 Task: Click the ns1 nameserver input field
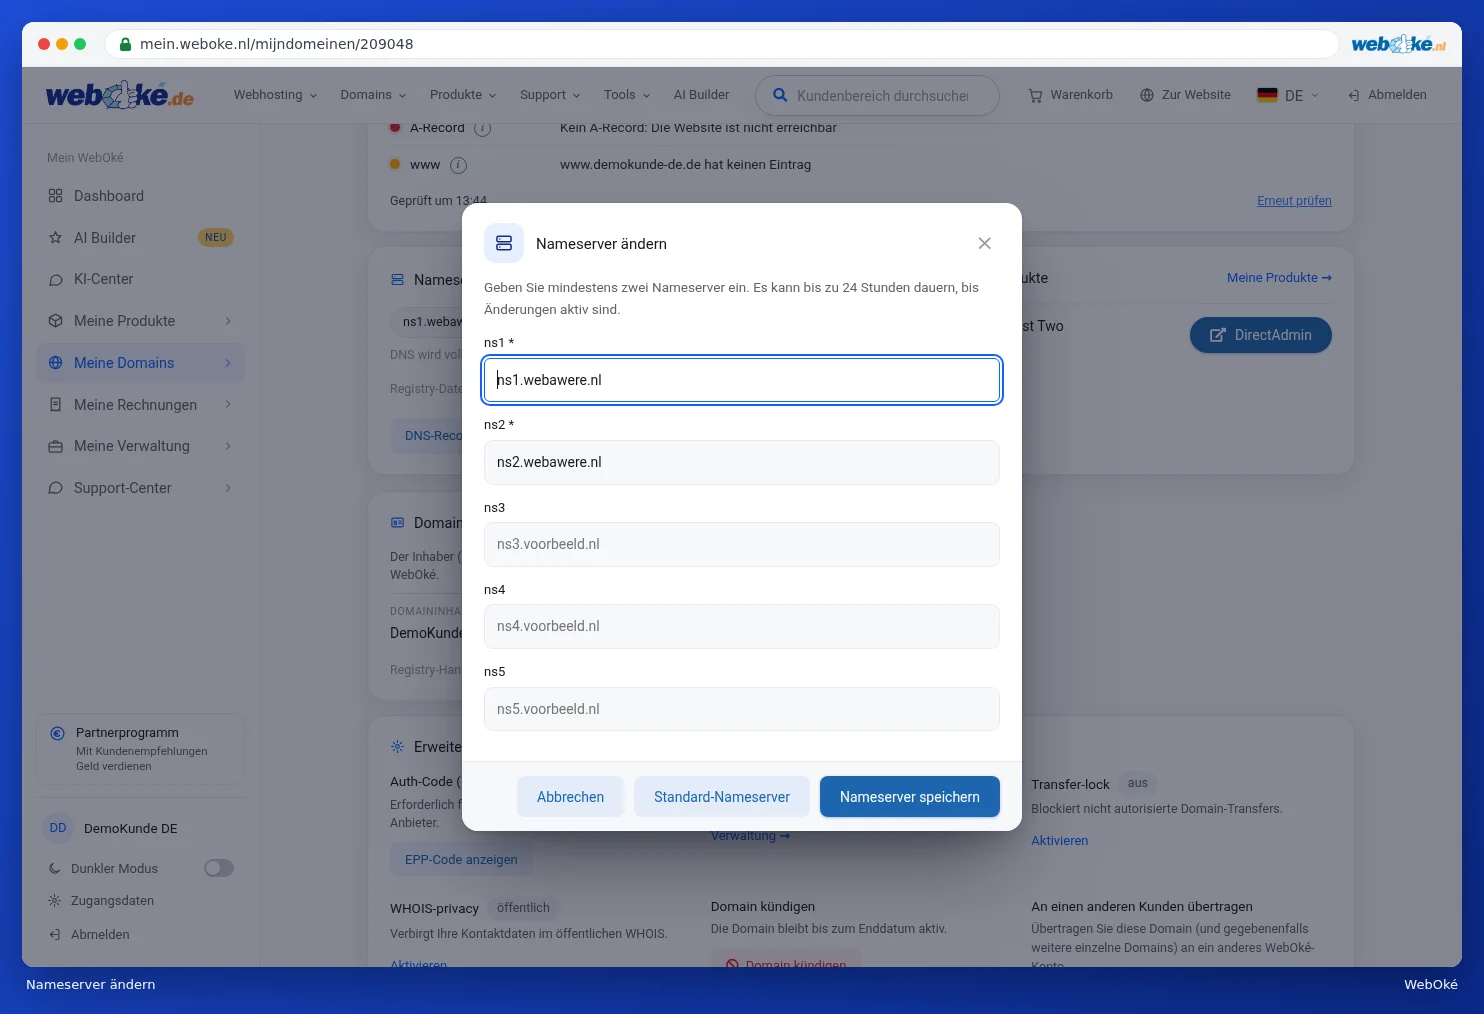[741, 380]
